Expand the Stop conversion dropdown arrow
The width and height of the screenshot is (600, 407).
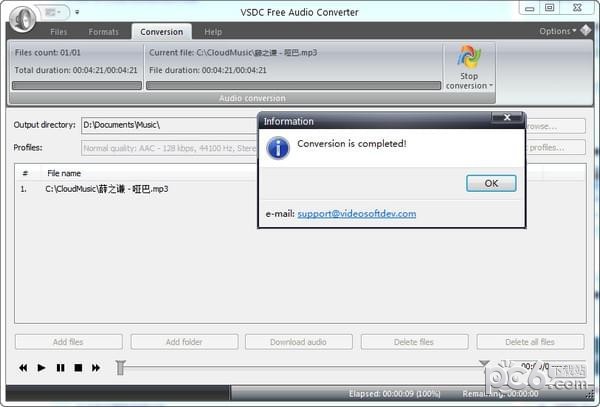pos(491,86)
